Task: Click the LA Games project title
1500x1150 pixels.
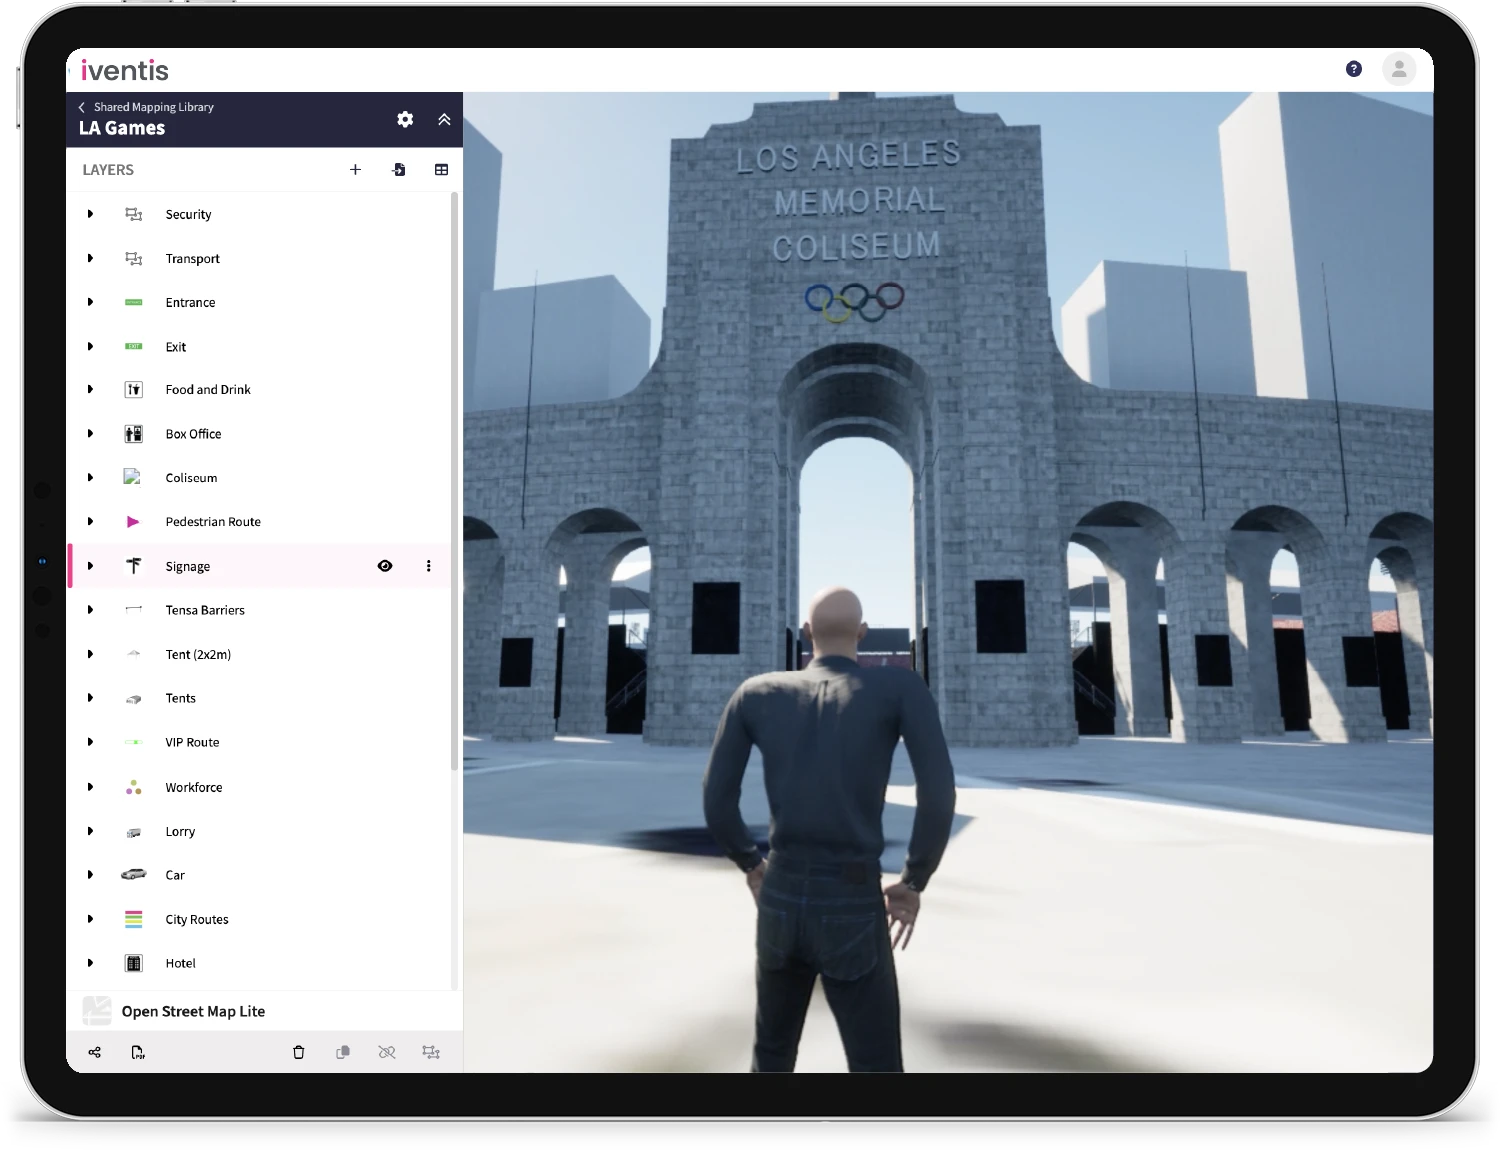Action: pos(122,128)
